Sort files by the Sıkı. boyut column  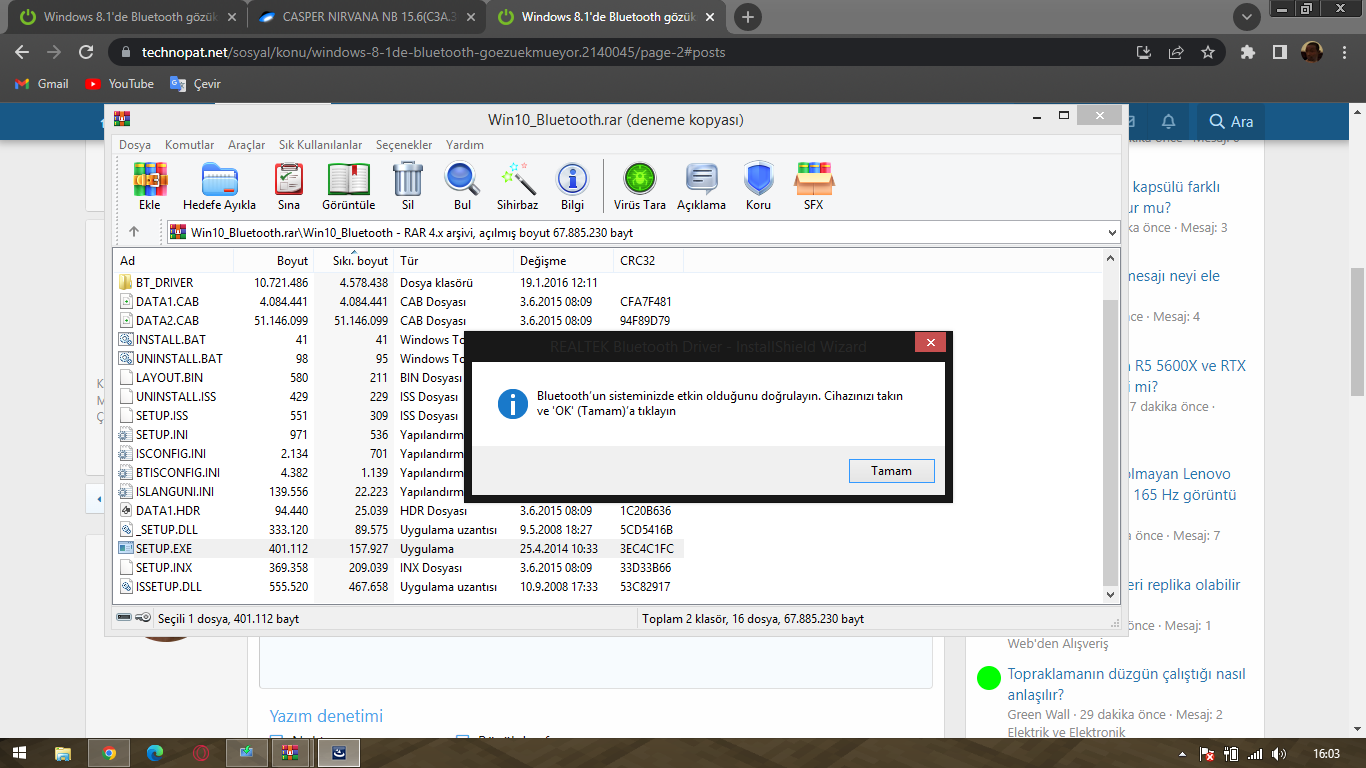tap(353, 261)
